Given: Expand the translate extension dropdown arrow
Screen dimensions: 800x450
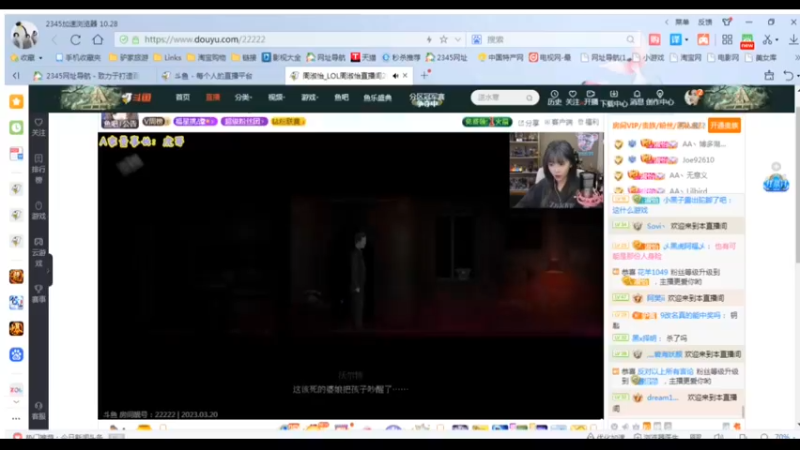Looking at the screenshot, I should (687, 40).
